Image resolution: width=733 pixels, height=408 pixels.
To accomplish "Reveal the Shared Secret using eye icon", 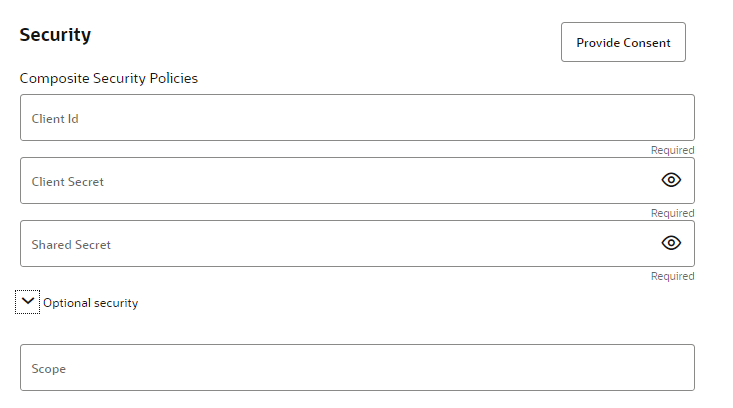I will click(671, 243).
